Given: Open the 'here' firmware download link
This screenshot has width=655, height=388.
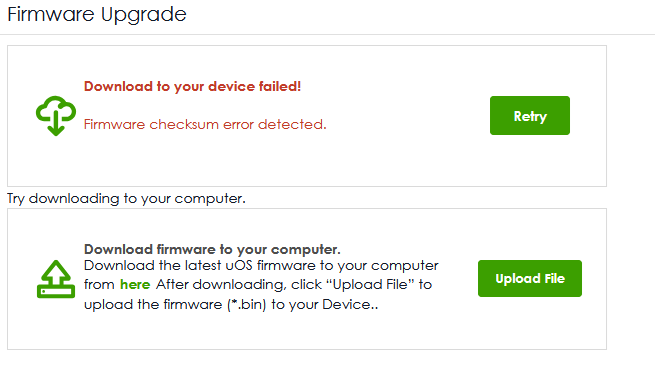Looking at the screenshot, I should (x=135, y=284).
